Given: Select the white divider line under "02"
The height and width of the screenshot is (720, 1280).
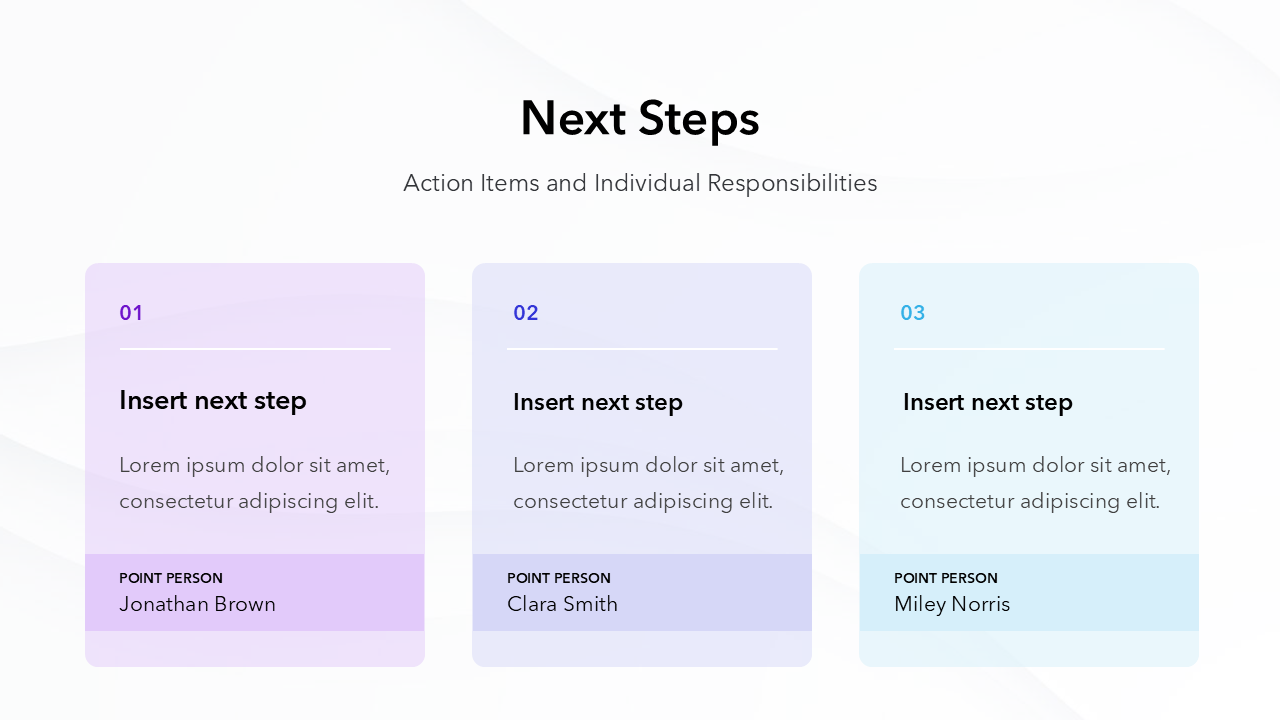Looking at the screenshot, I should (642, 349).
